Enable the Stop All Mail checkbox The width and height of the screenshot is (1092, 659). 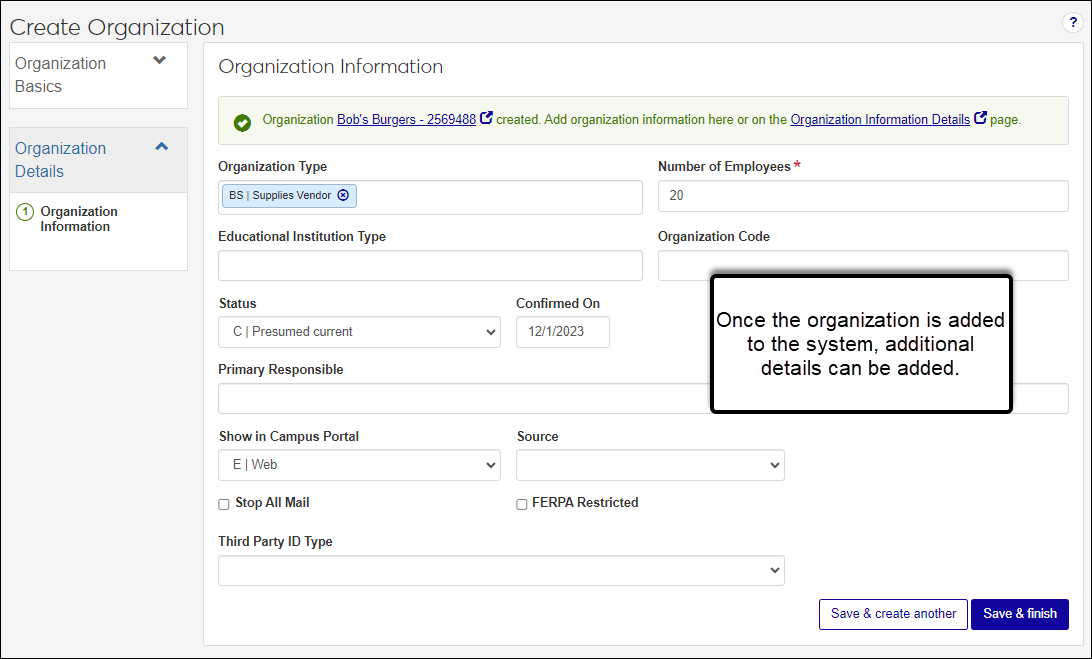(224, 504)
